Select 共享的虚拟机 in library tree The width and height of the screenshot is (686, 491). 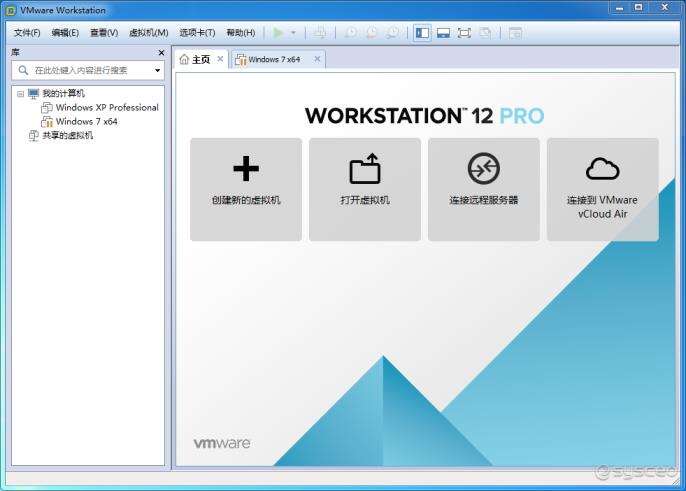[67, 135]
